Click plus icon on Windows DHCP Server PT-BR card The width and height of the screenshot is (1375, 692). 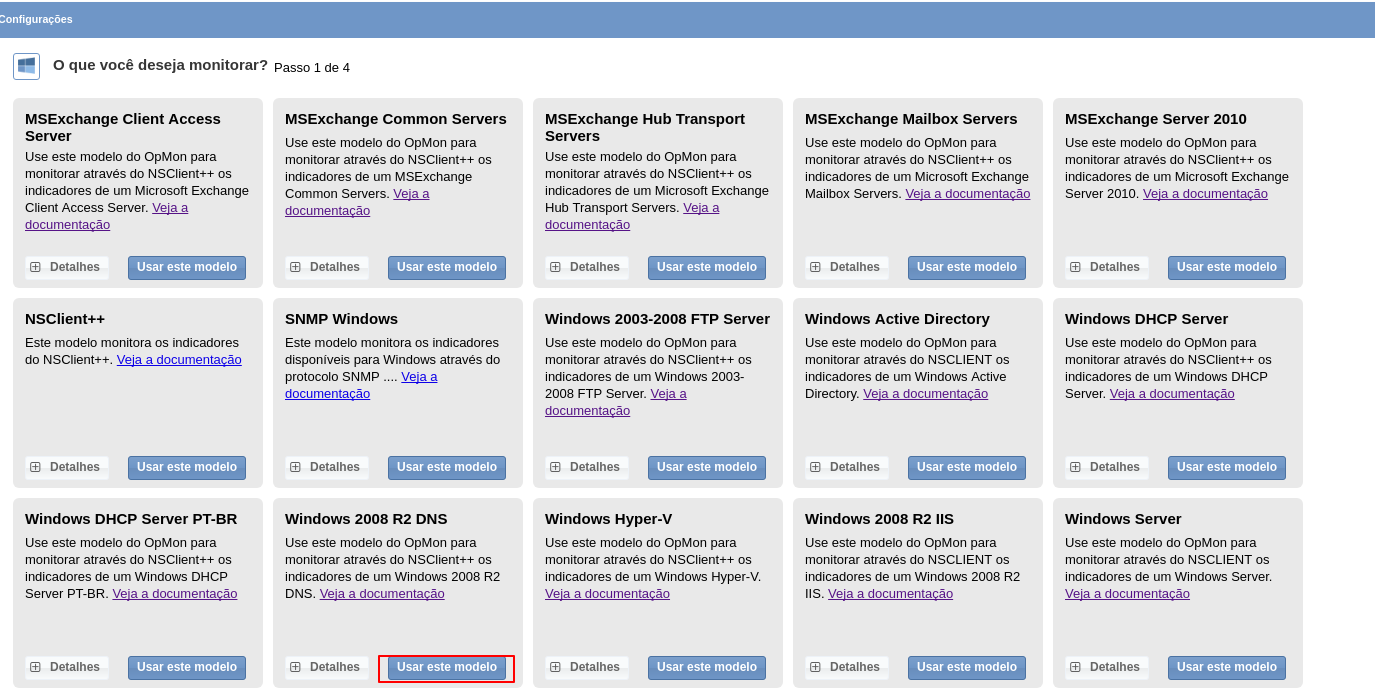[35, 667]
